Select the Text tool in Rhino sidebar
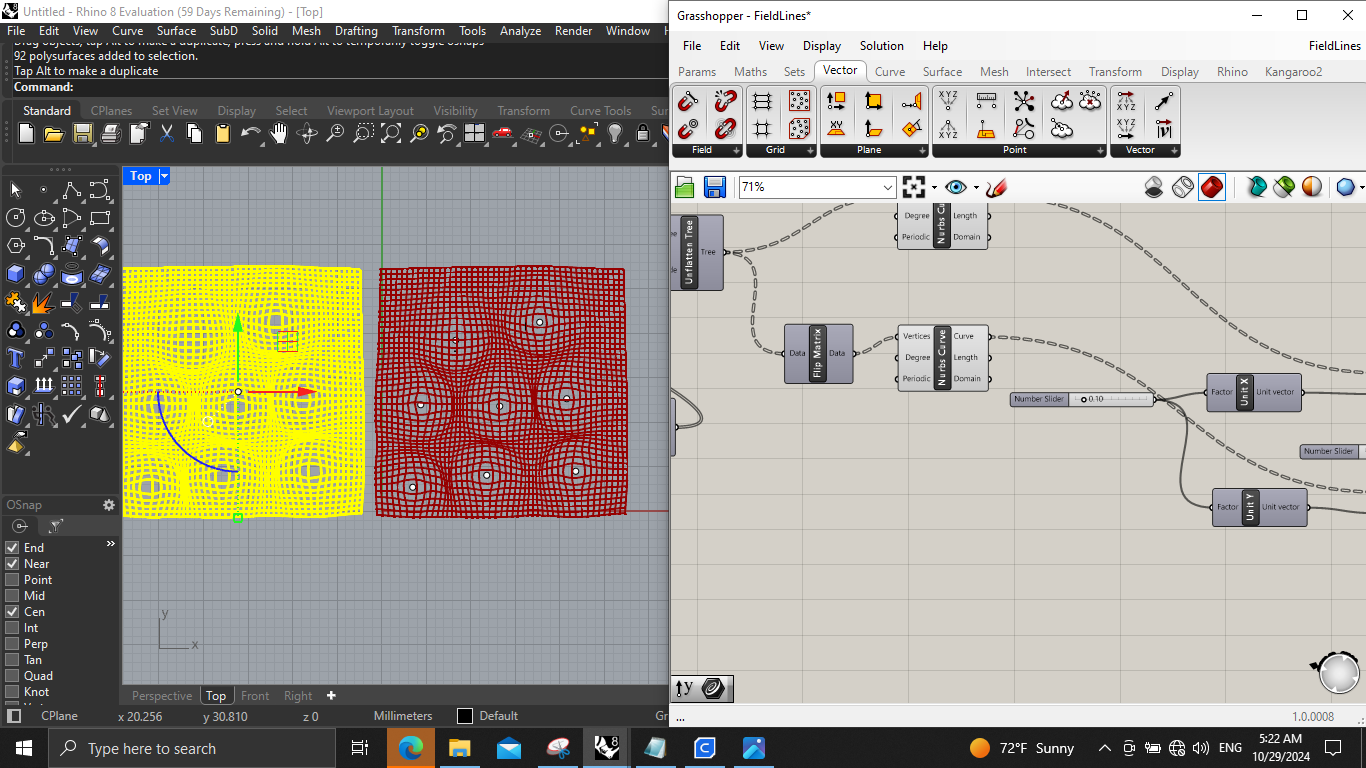The image size is (1366, 768). tap(16, 358)
